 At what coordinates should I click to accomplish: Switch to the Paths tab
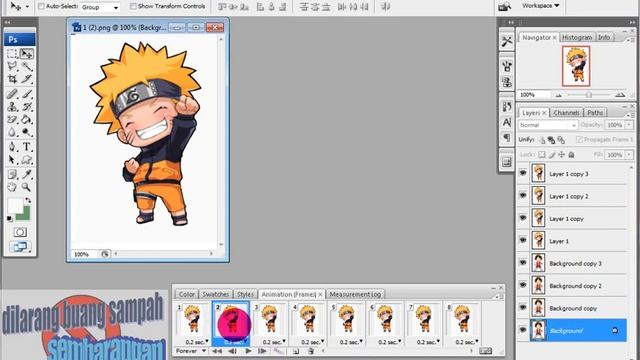pos(595,113)
